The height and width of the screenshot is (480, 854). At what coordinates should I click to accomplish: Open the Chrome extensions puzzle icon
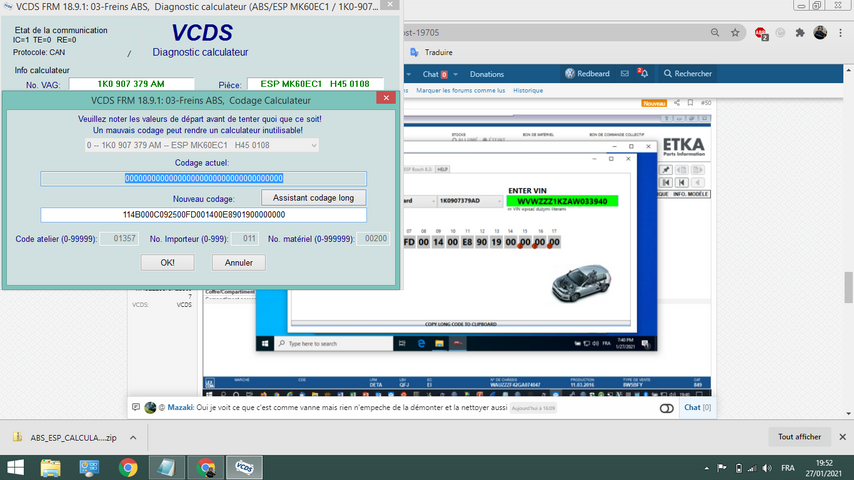[x=800, y=33]
